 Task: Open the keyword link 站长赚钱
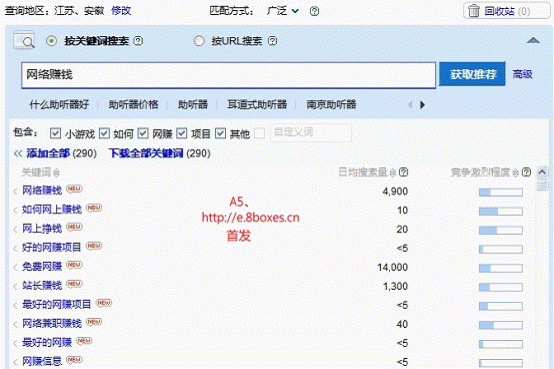point(42,285)
